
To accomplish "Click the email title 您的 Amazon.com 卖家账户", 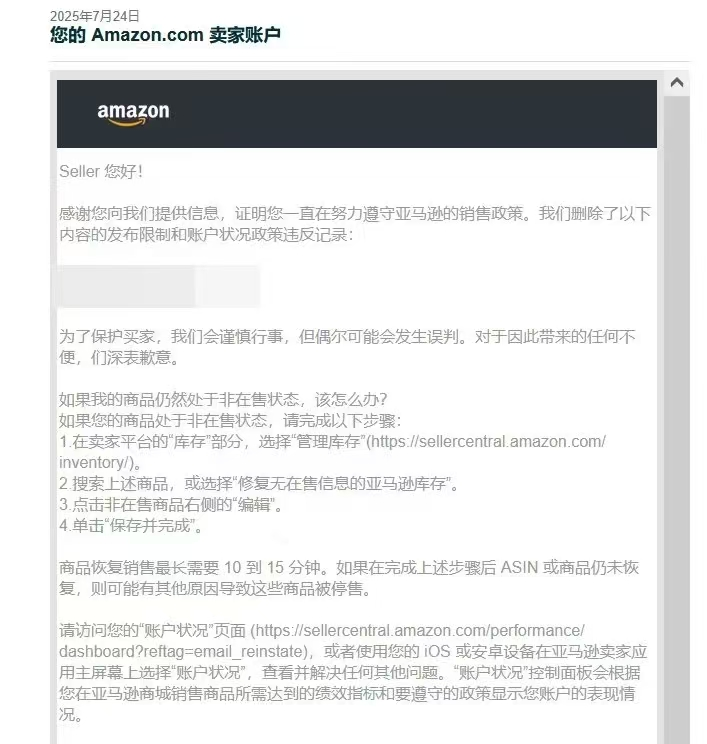I will click(165, 35).
